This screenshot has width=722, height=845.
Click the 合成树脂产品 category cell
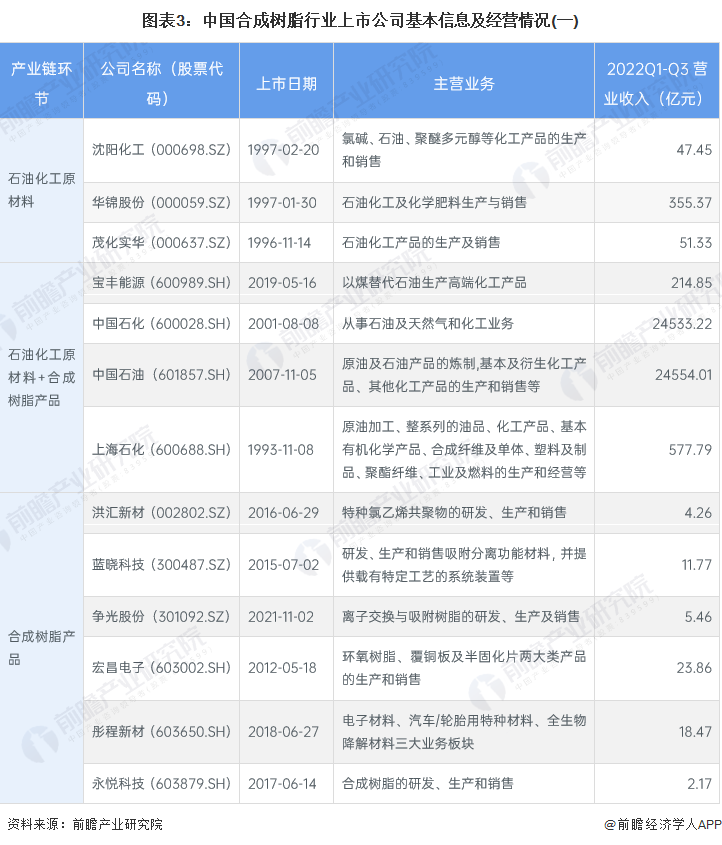(41, 648)
